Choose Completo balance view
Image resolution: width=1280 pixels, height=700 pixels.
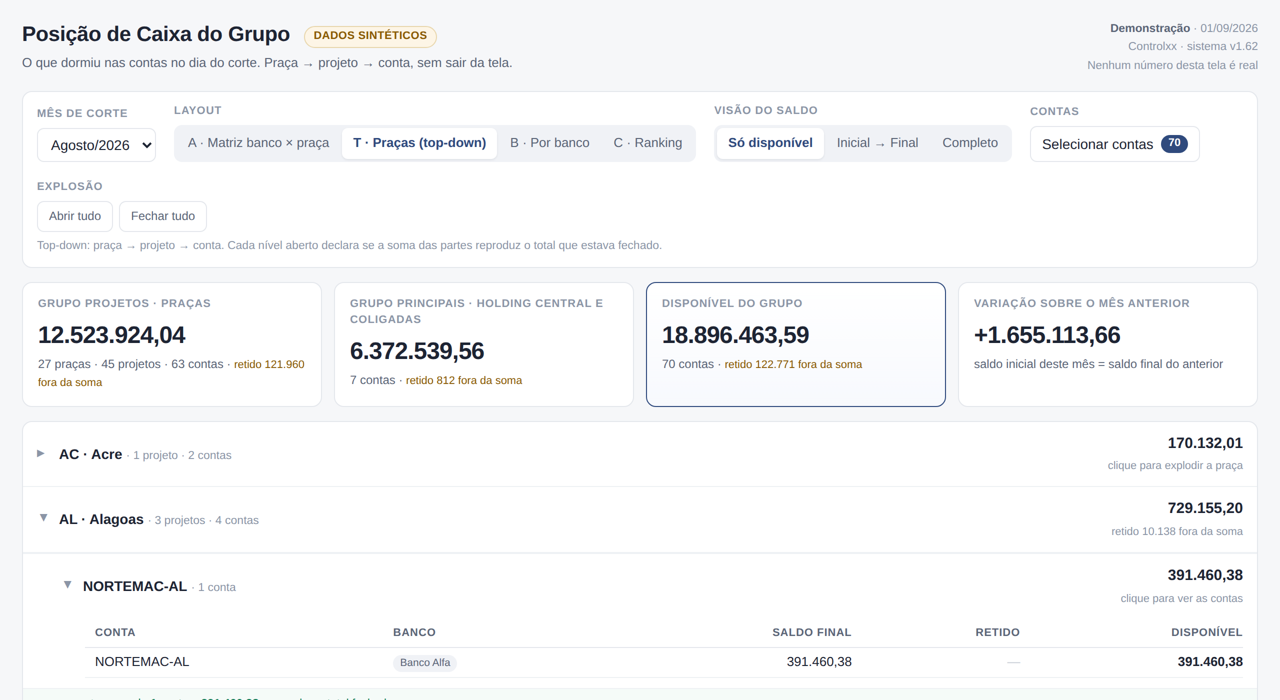(x=970, y=143)
